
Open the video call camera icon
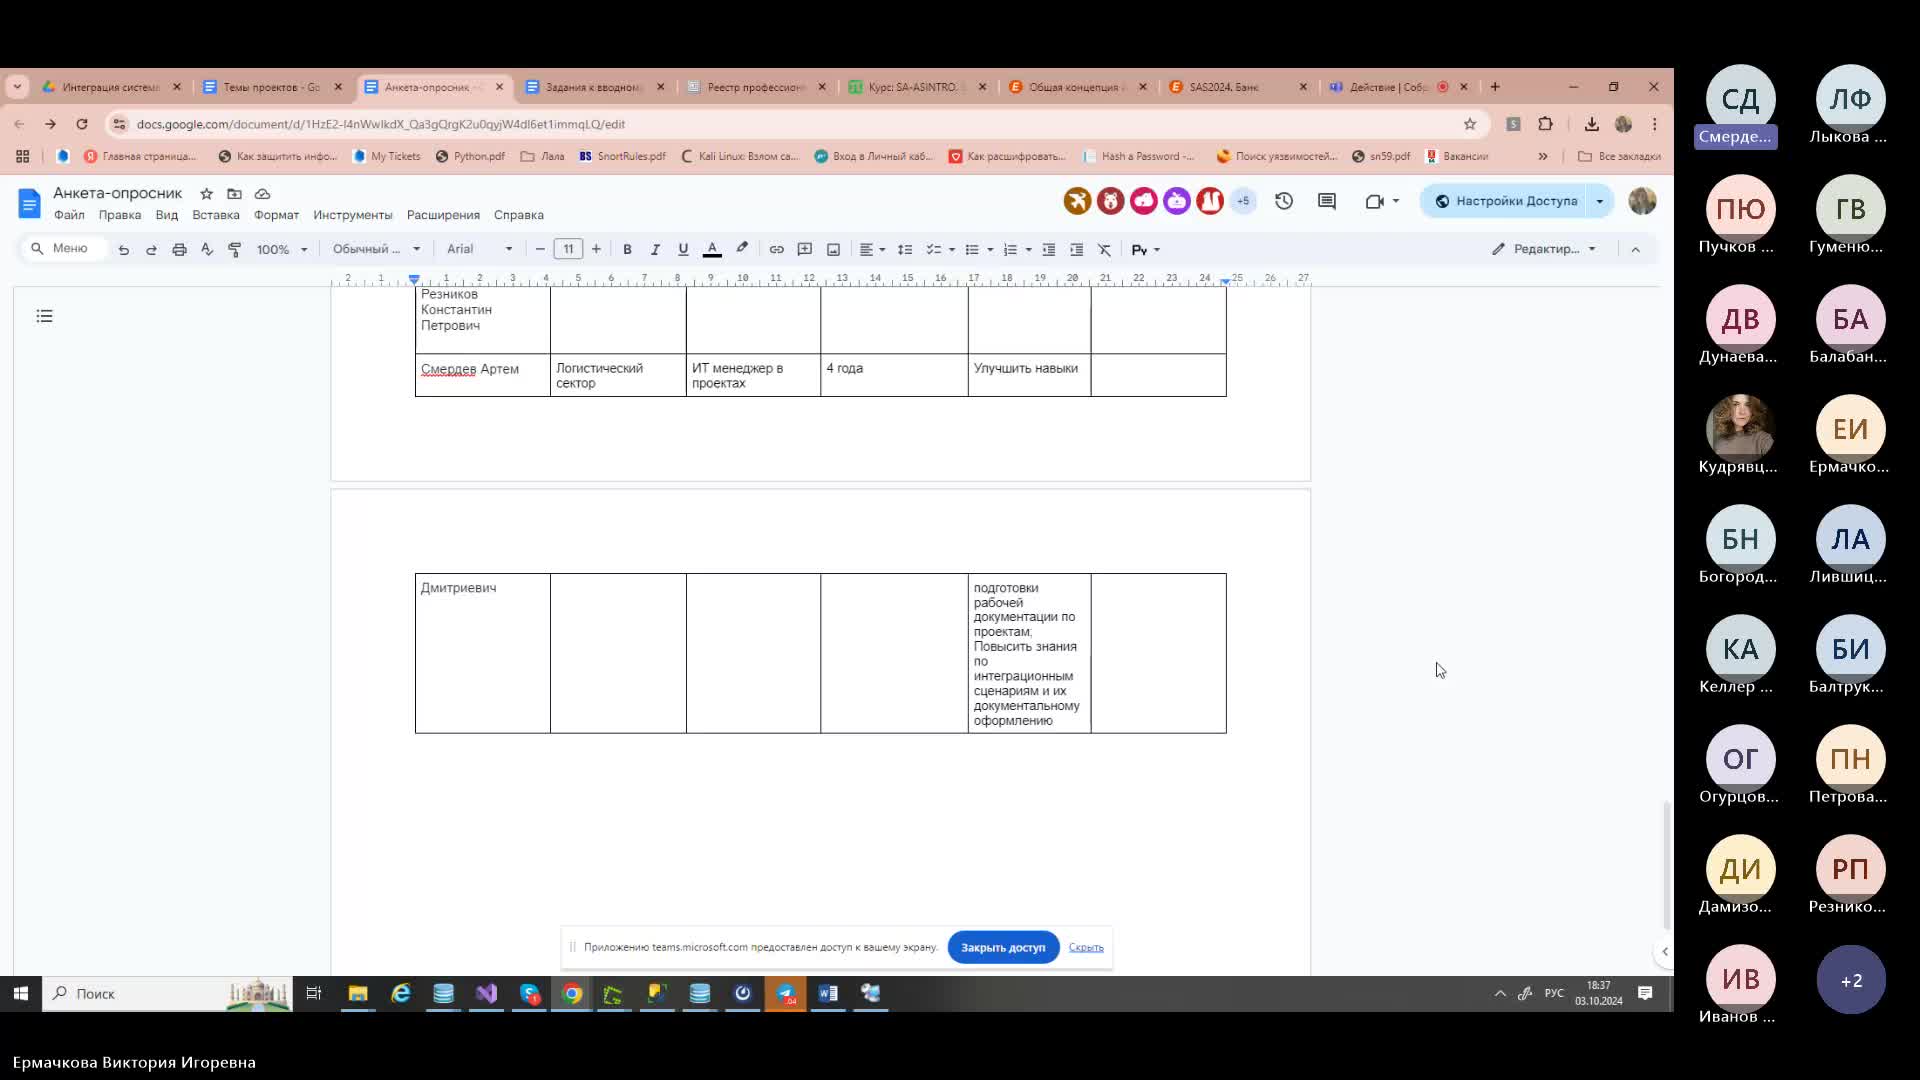coord(1375,201)
